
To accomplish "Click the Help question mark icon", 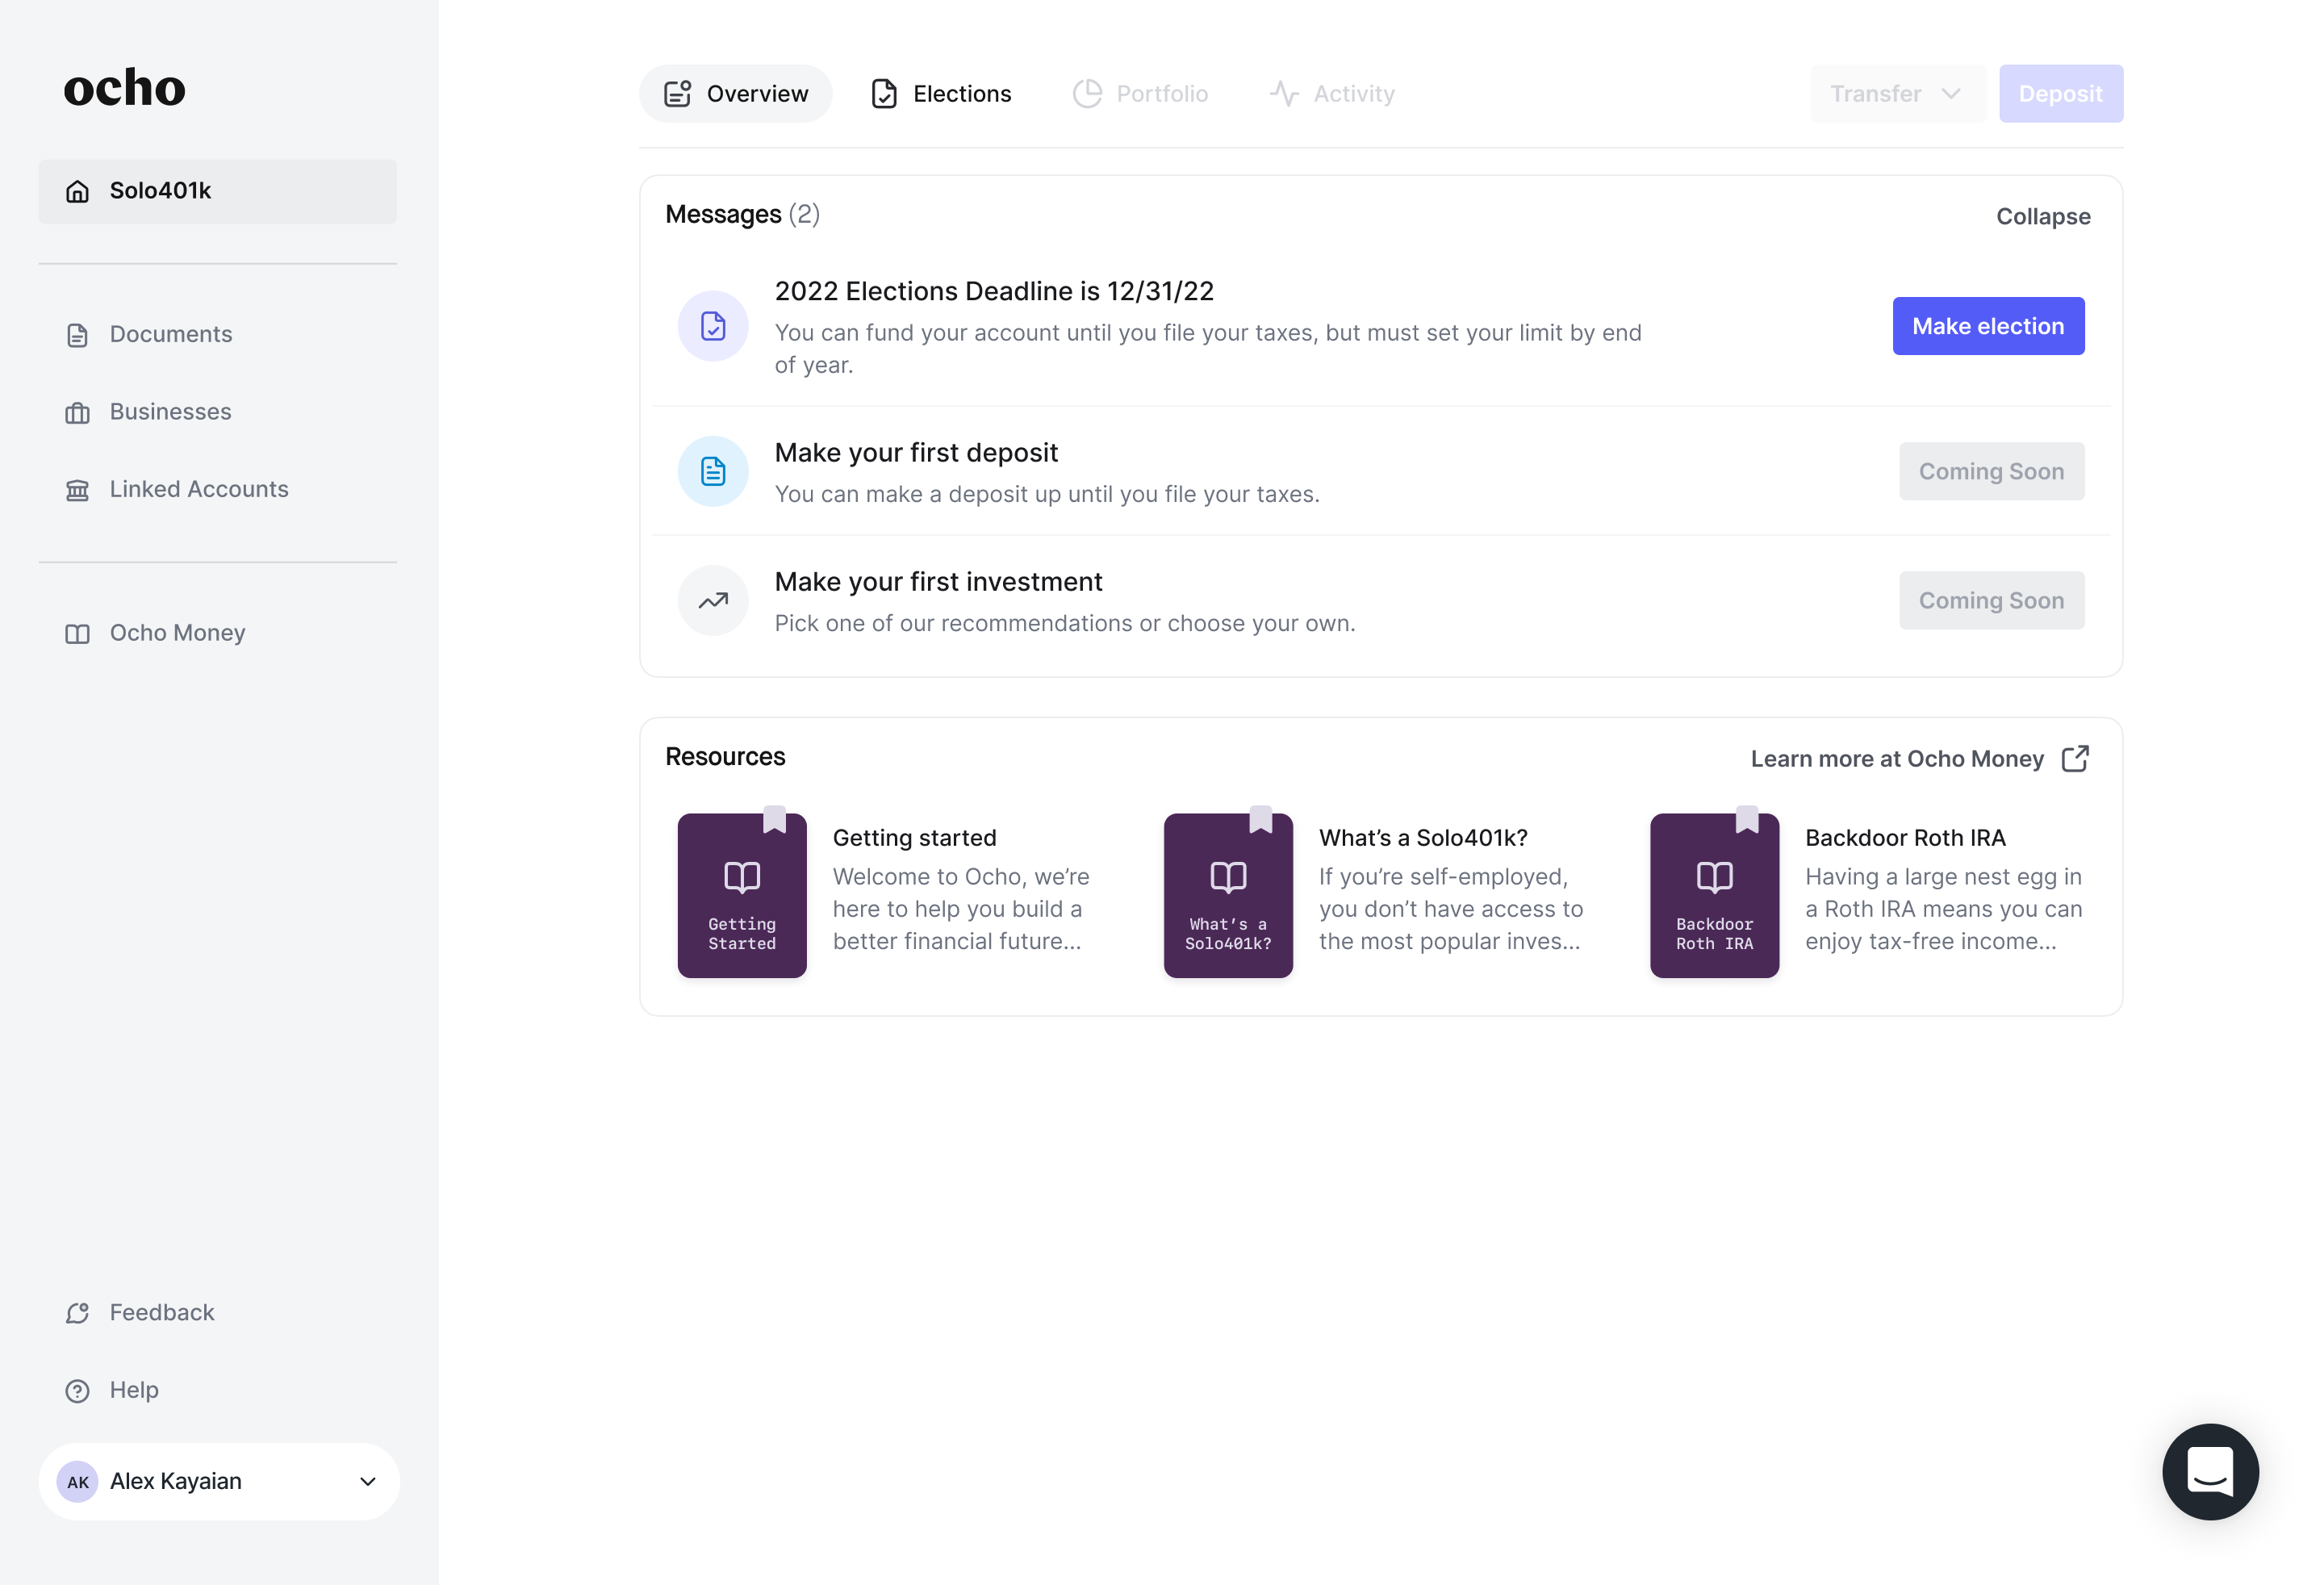I will coord(77,1391).
